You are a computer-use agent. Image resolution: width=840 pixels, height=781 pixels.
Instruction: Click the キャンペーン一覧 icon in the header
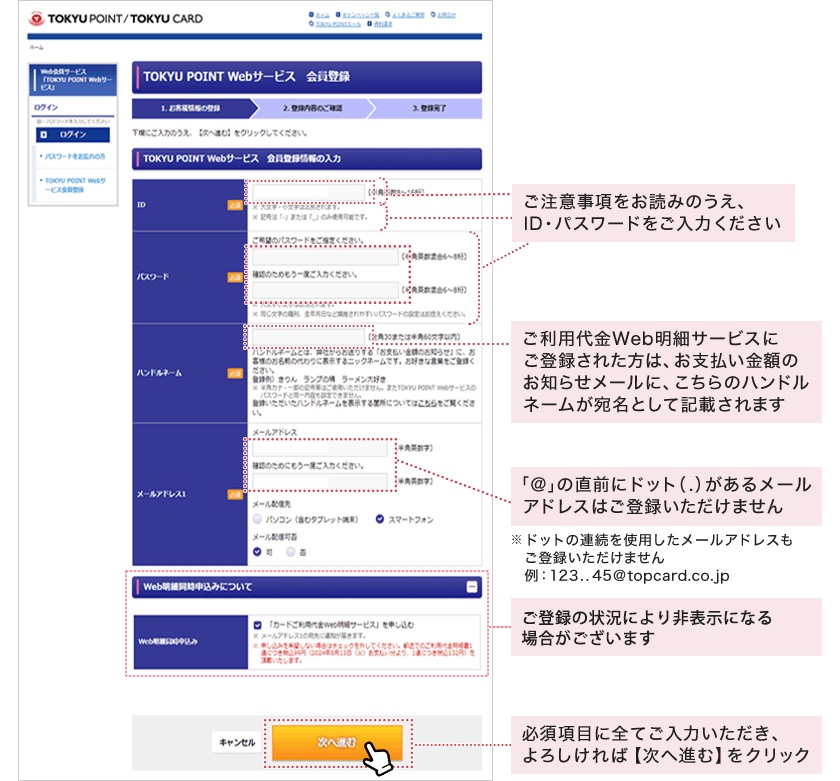pos(339,14)
